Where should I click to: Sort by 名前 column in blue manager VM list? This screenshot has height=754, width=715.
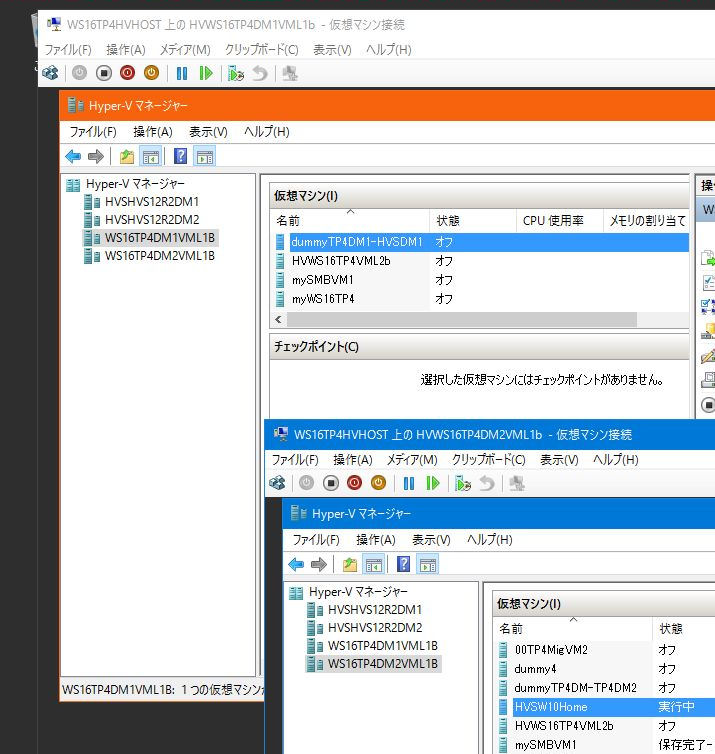[x=573, y=628]
